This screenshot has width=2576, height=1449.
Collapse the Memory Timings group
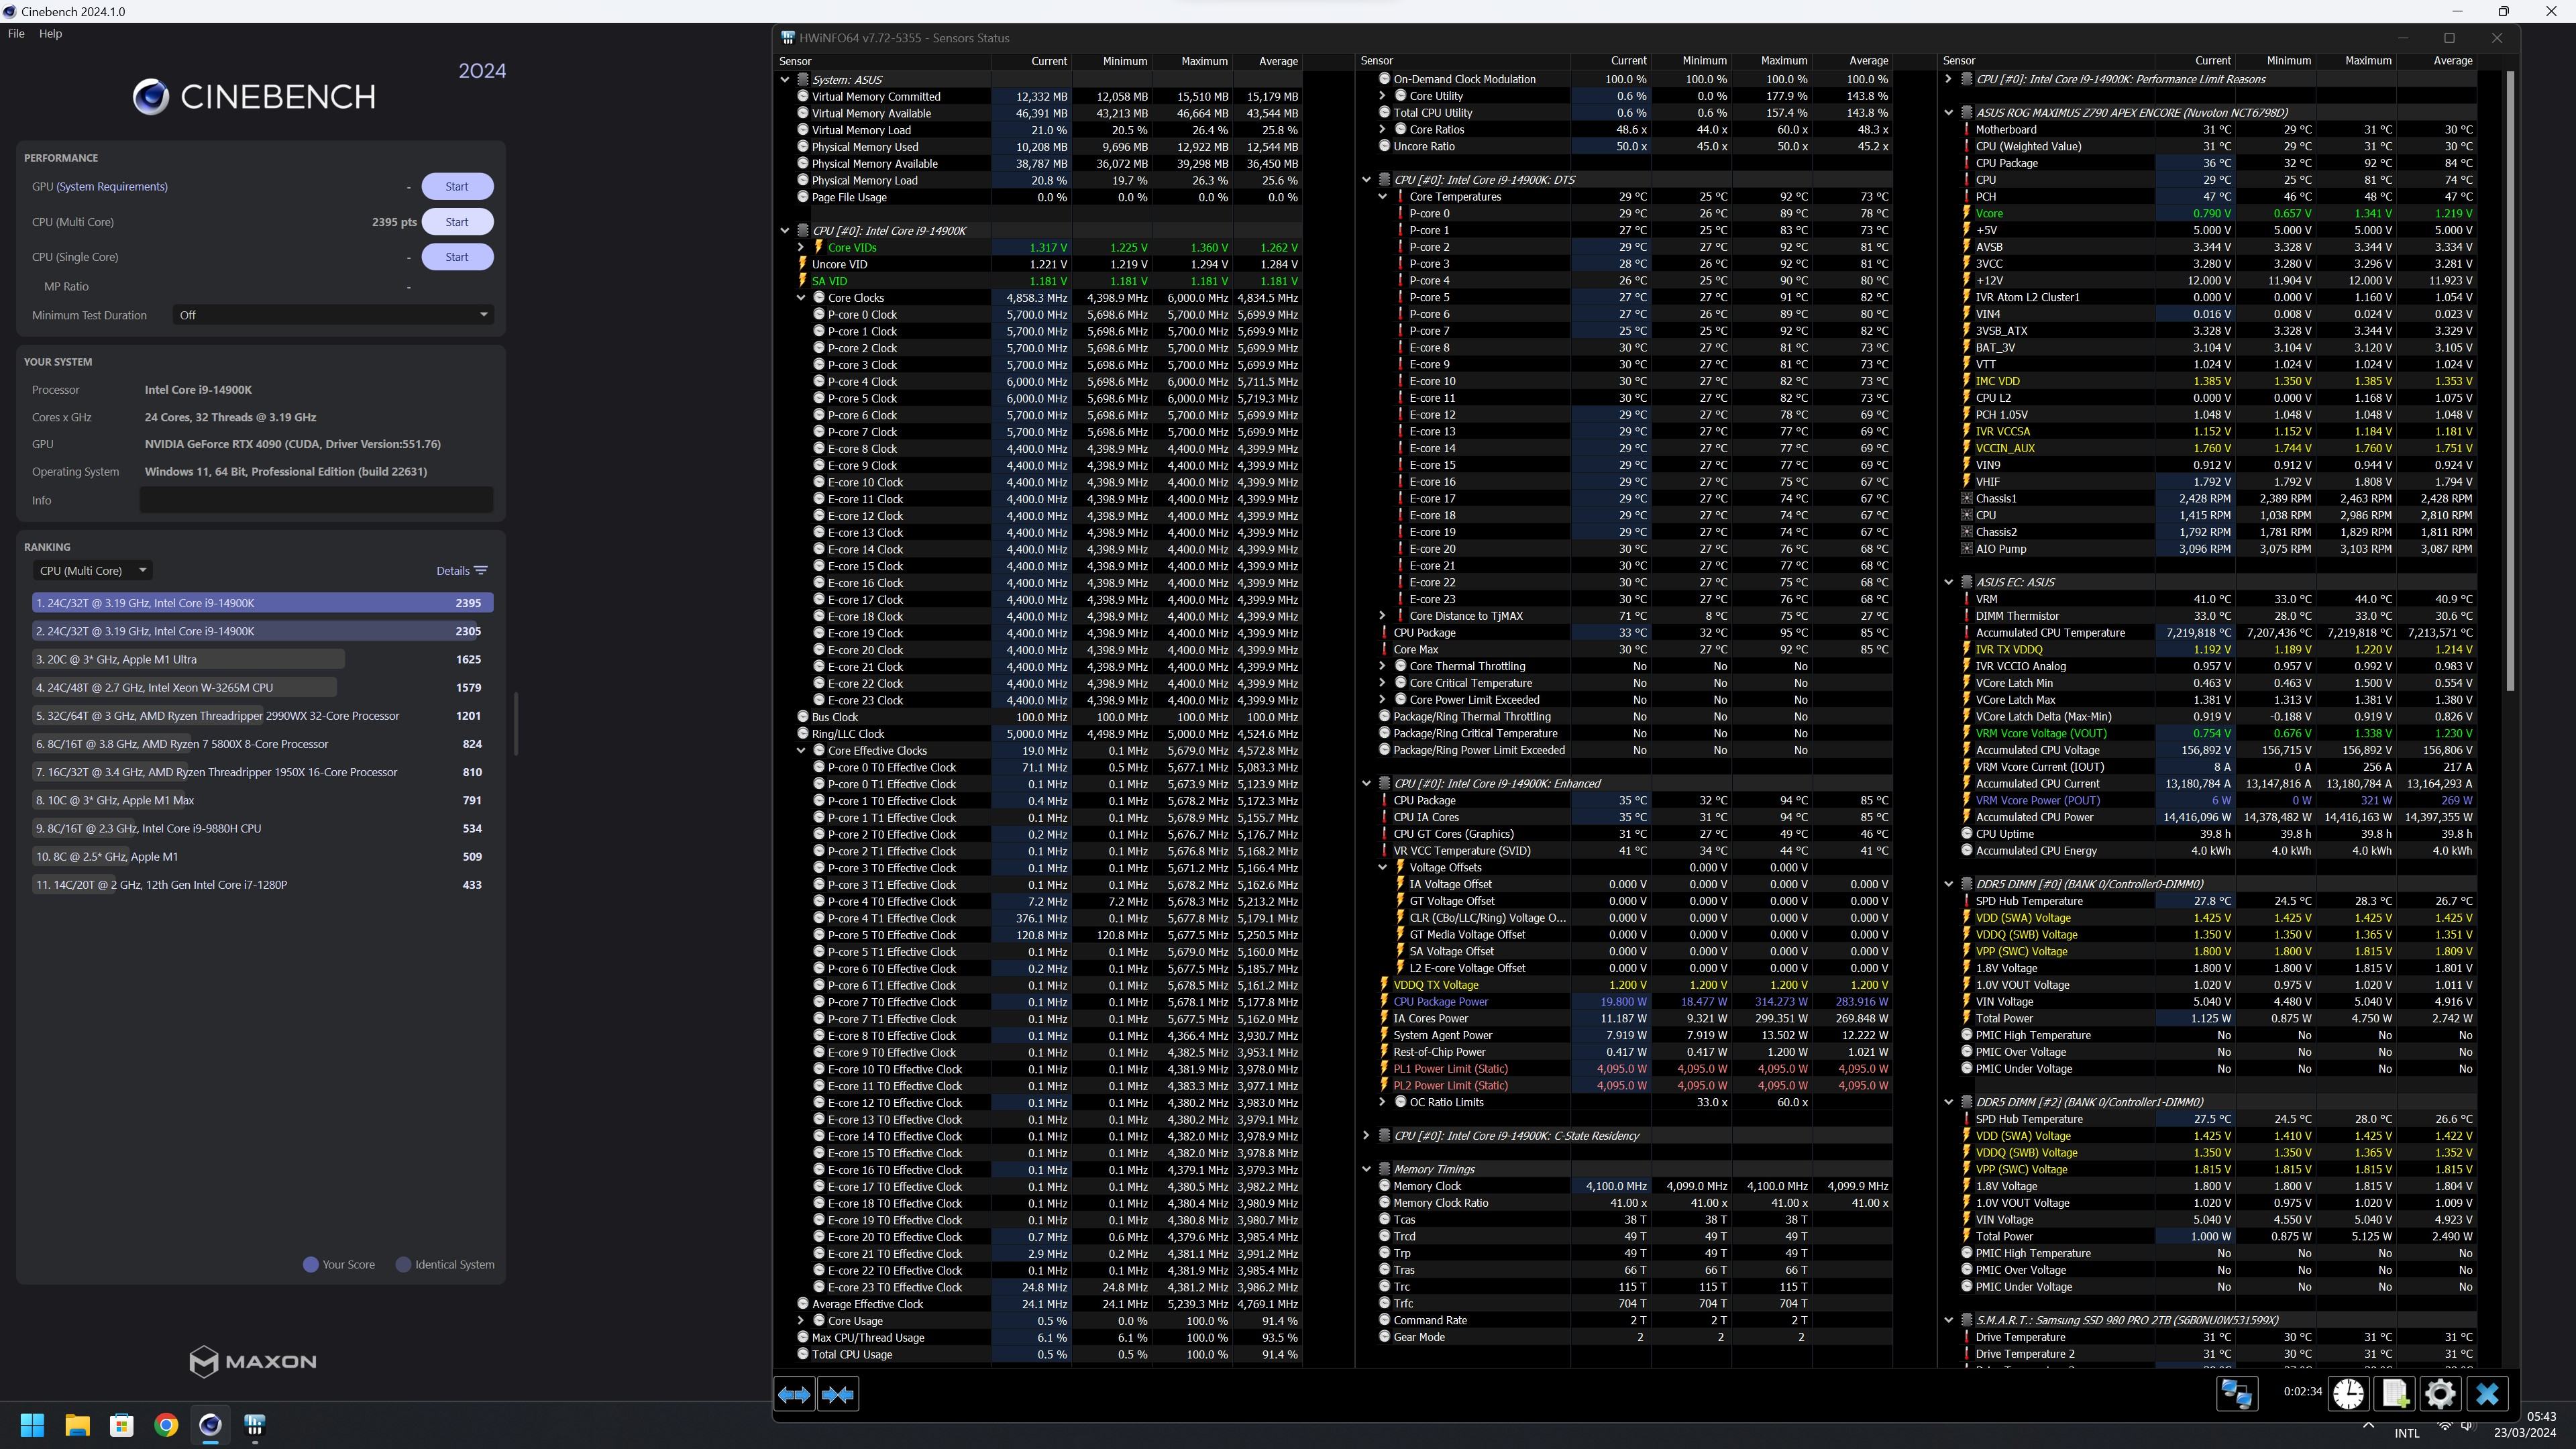tap(1366, 1169)
